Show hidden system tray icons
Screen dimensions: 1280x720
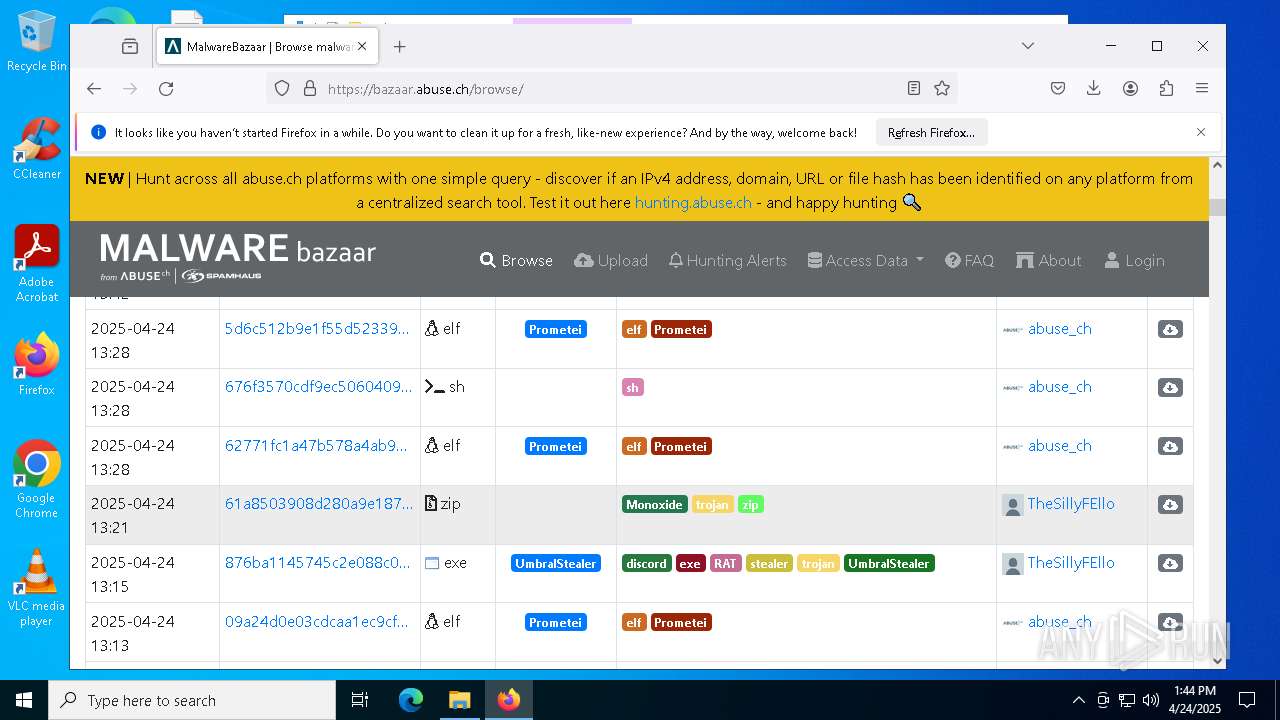click(x=1078, y=700)
